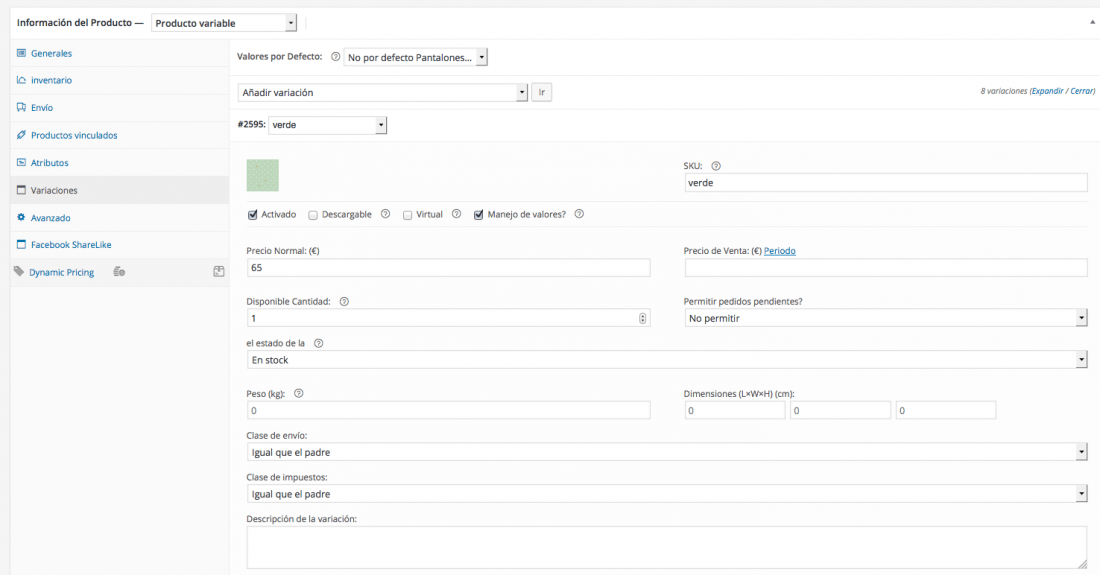Viewport: 1100px width, 575px height.
Task: Click help icon beside Disponible Cantidad
Action: point(344,302)
